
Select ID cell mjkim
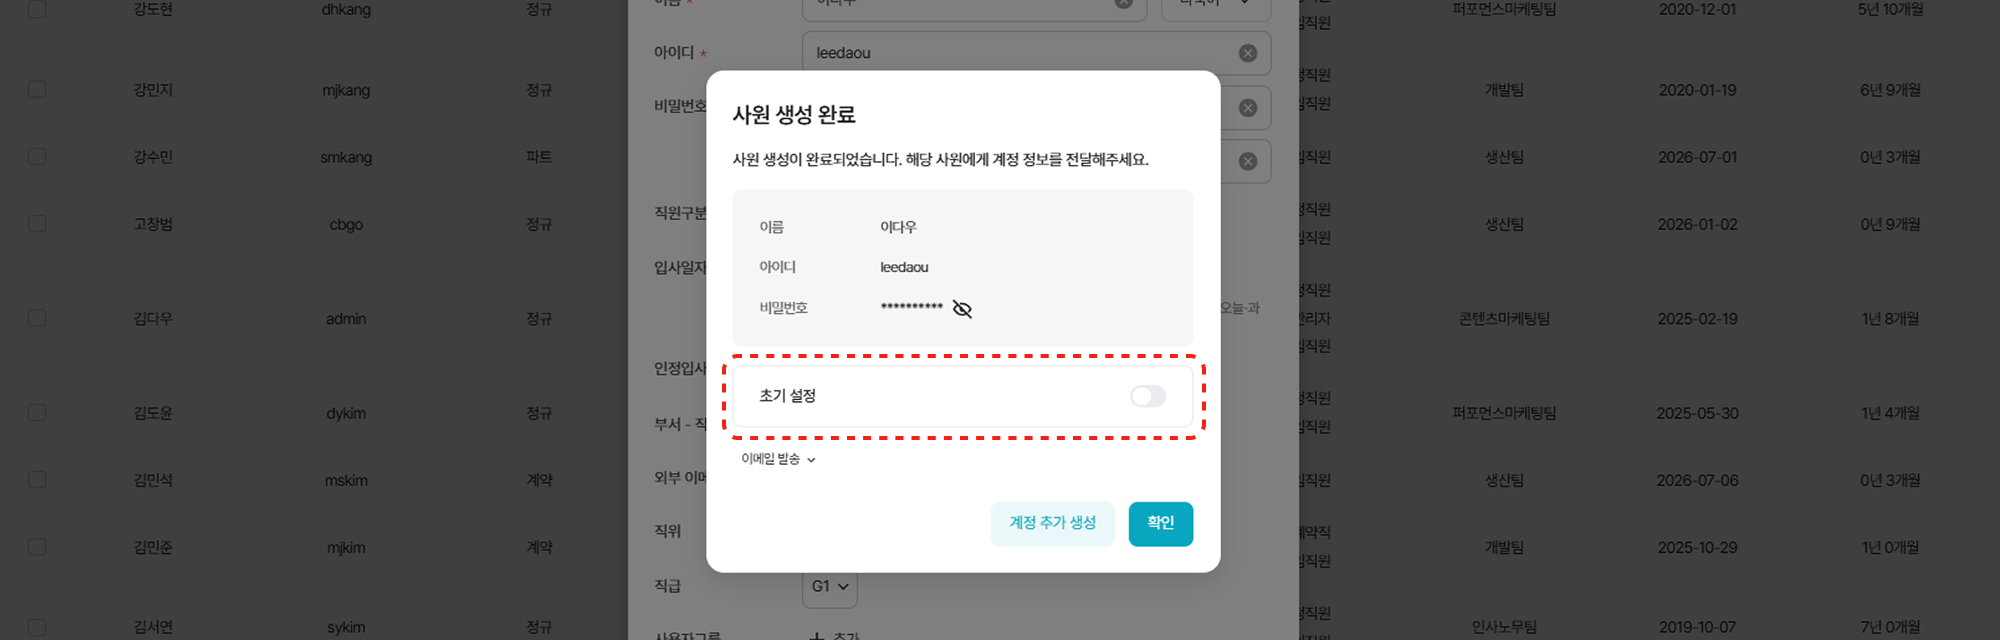pos(346,547)
